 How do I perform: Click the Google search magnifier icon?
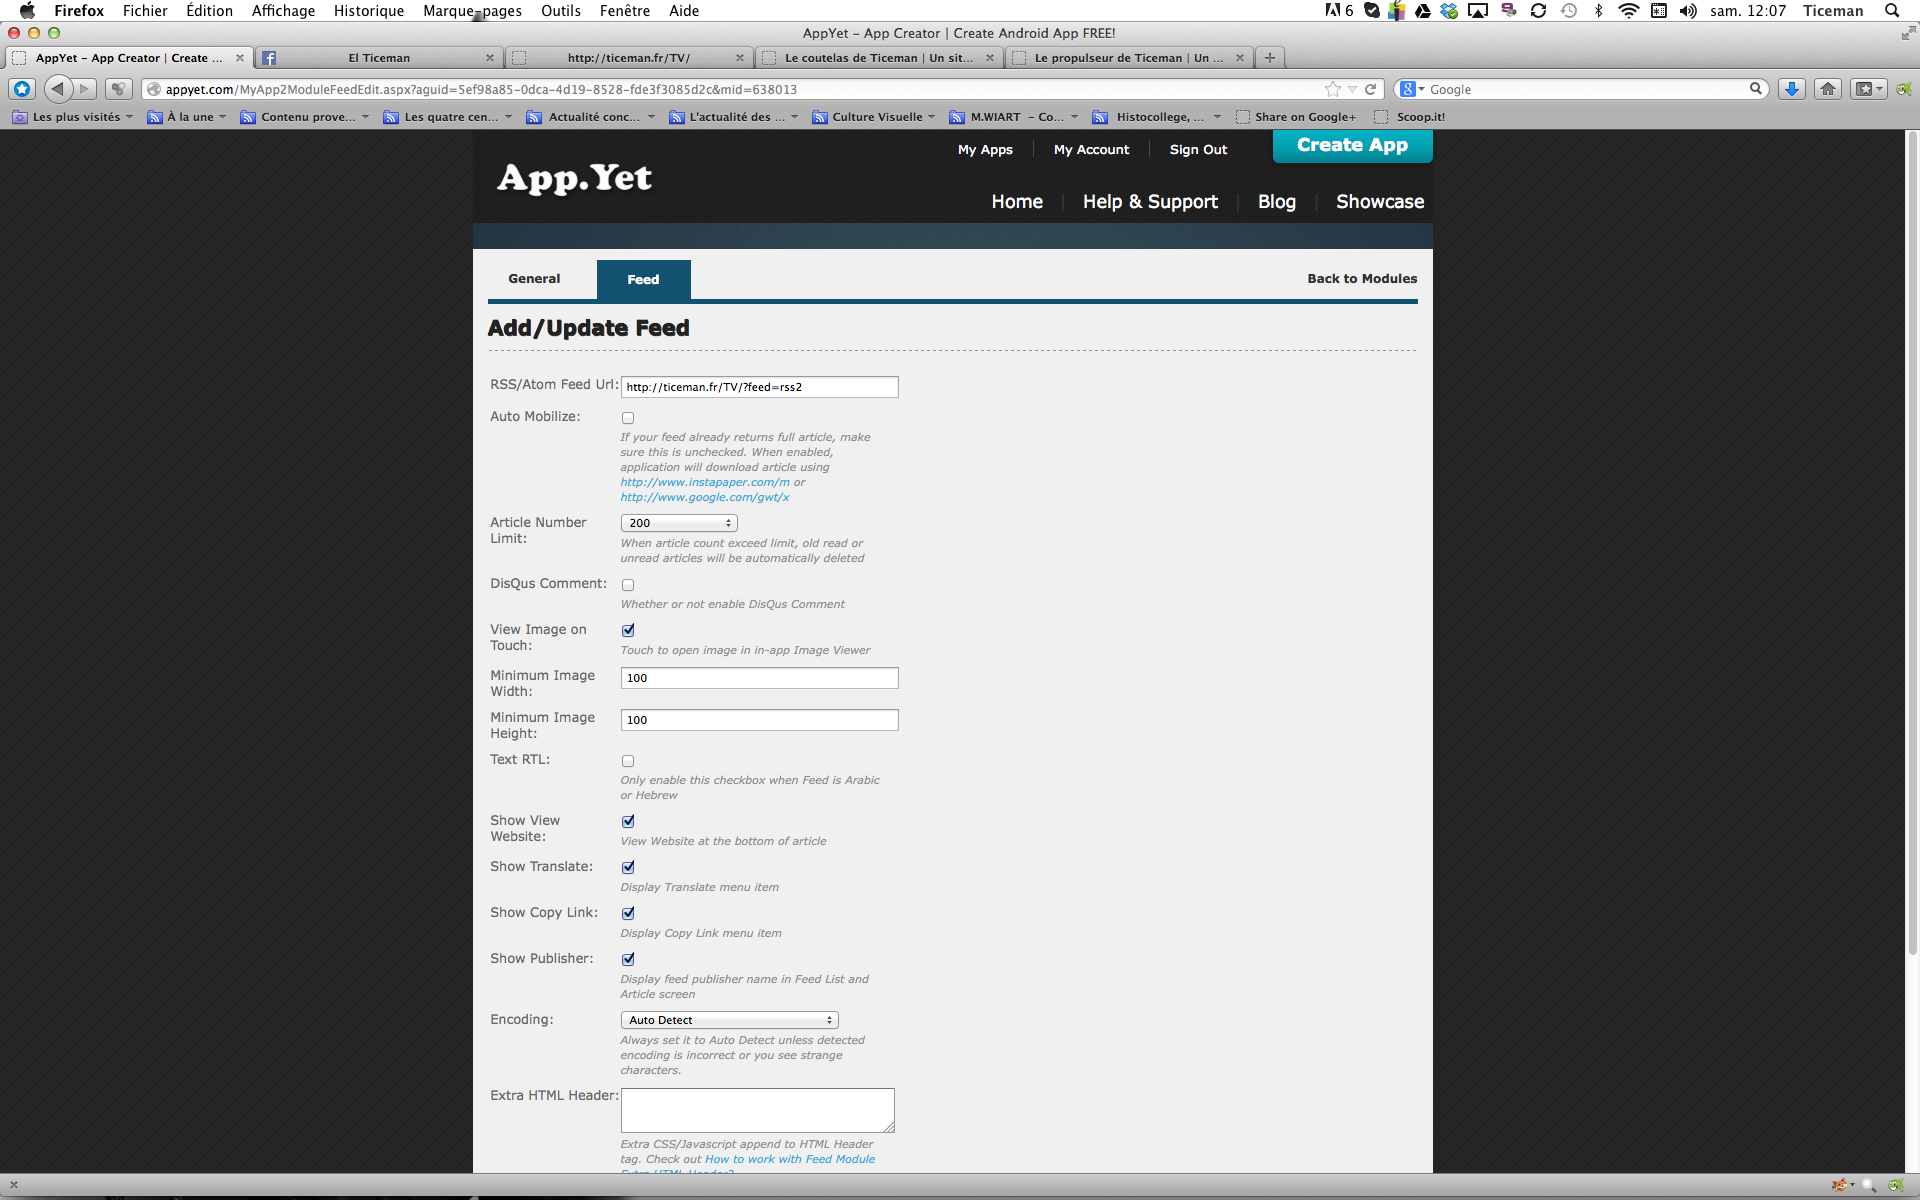[x=1755, y=89]
